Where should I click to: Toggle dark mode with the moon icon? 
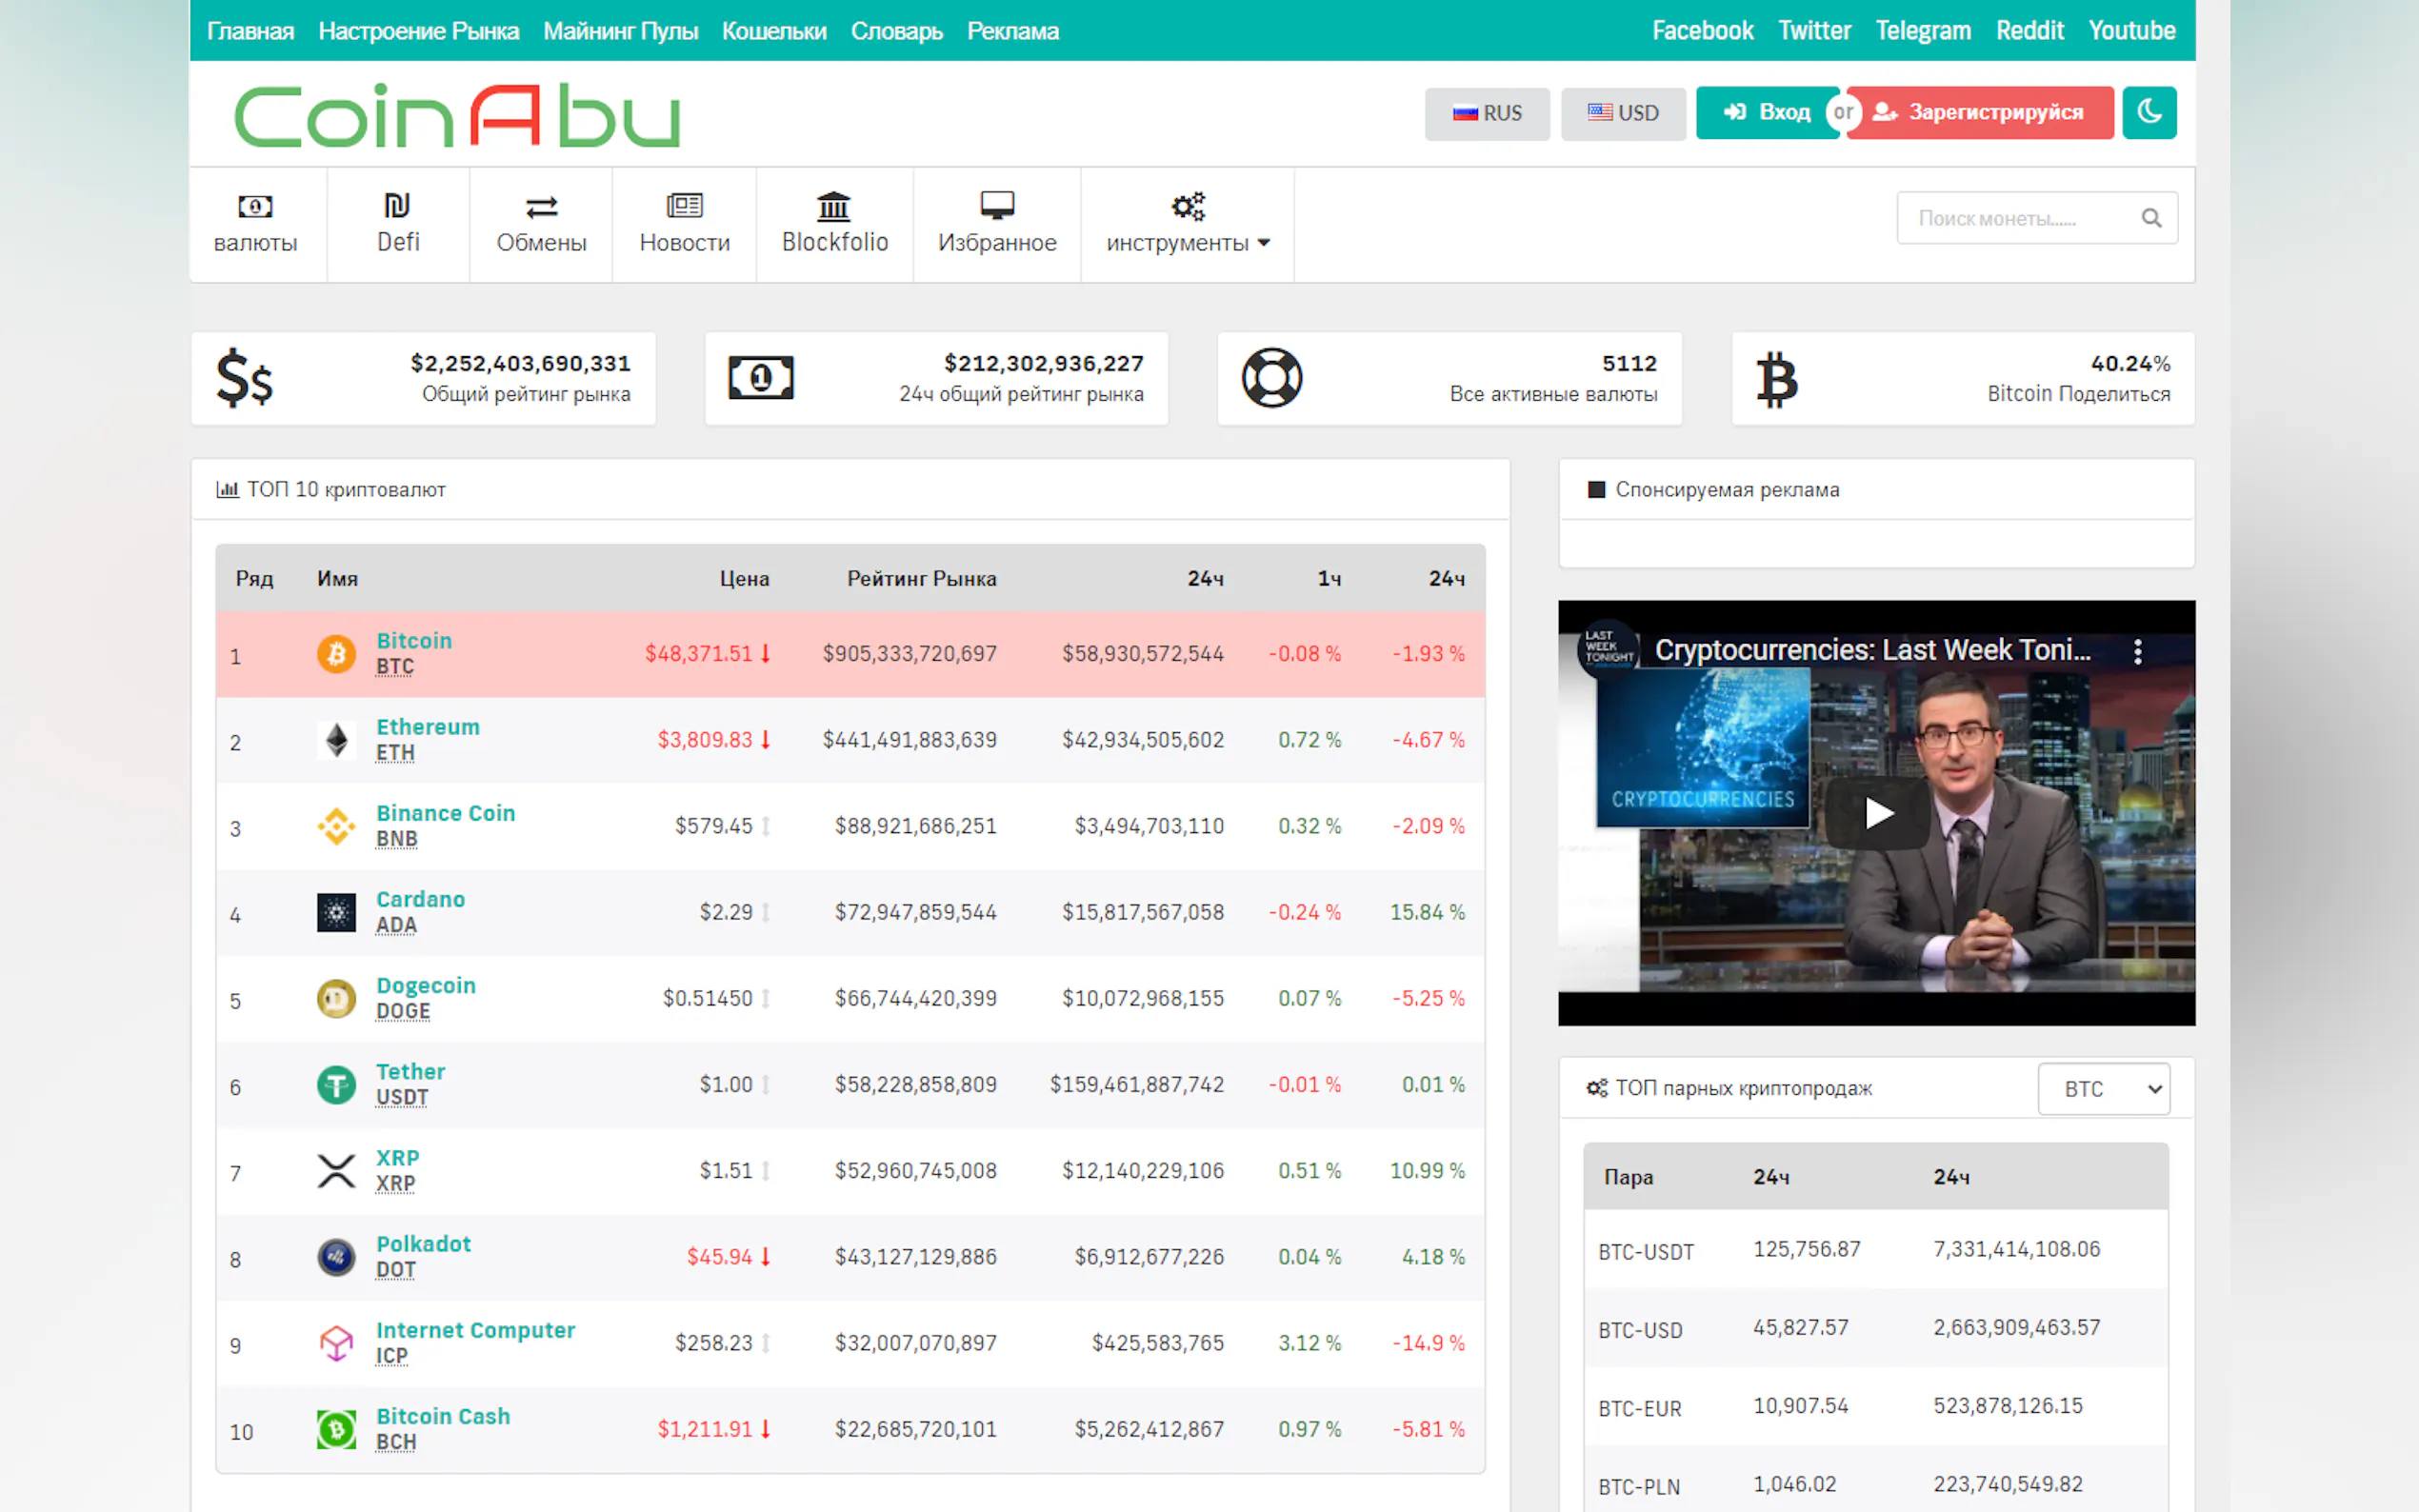click(2149, 112)
